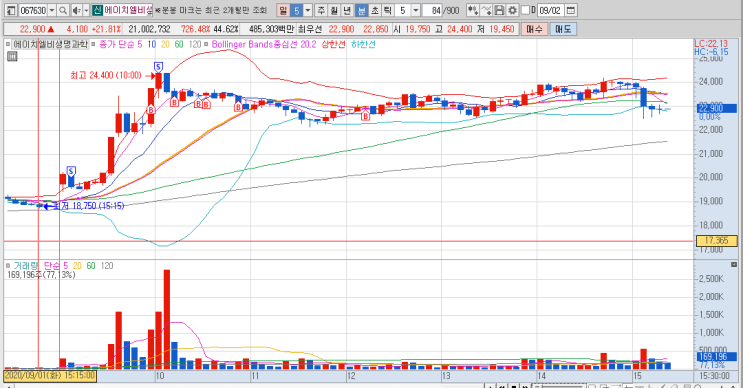The width and height of the screenshot is (743, 388).
Task: Click the minute interval field showing 5
Action: coord(403,10)
